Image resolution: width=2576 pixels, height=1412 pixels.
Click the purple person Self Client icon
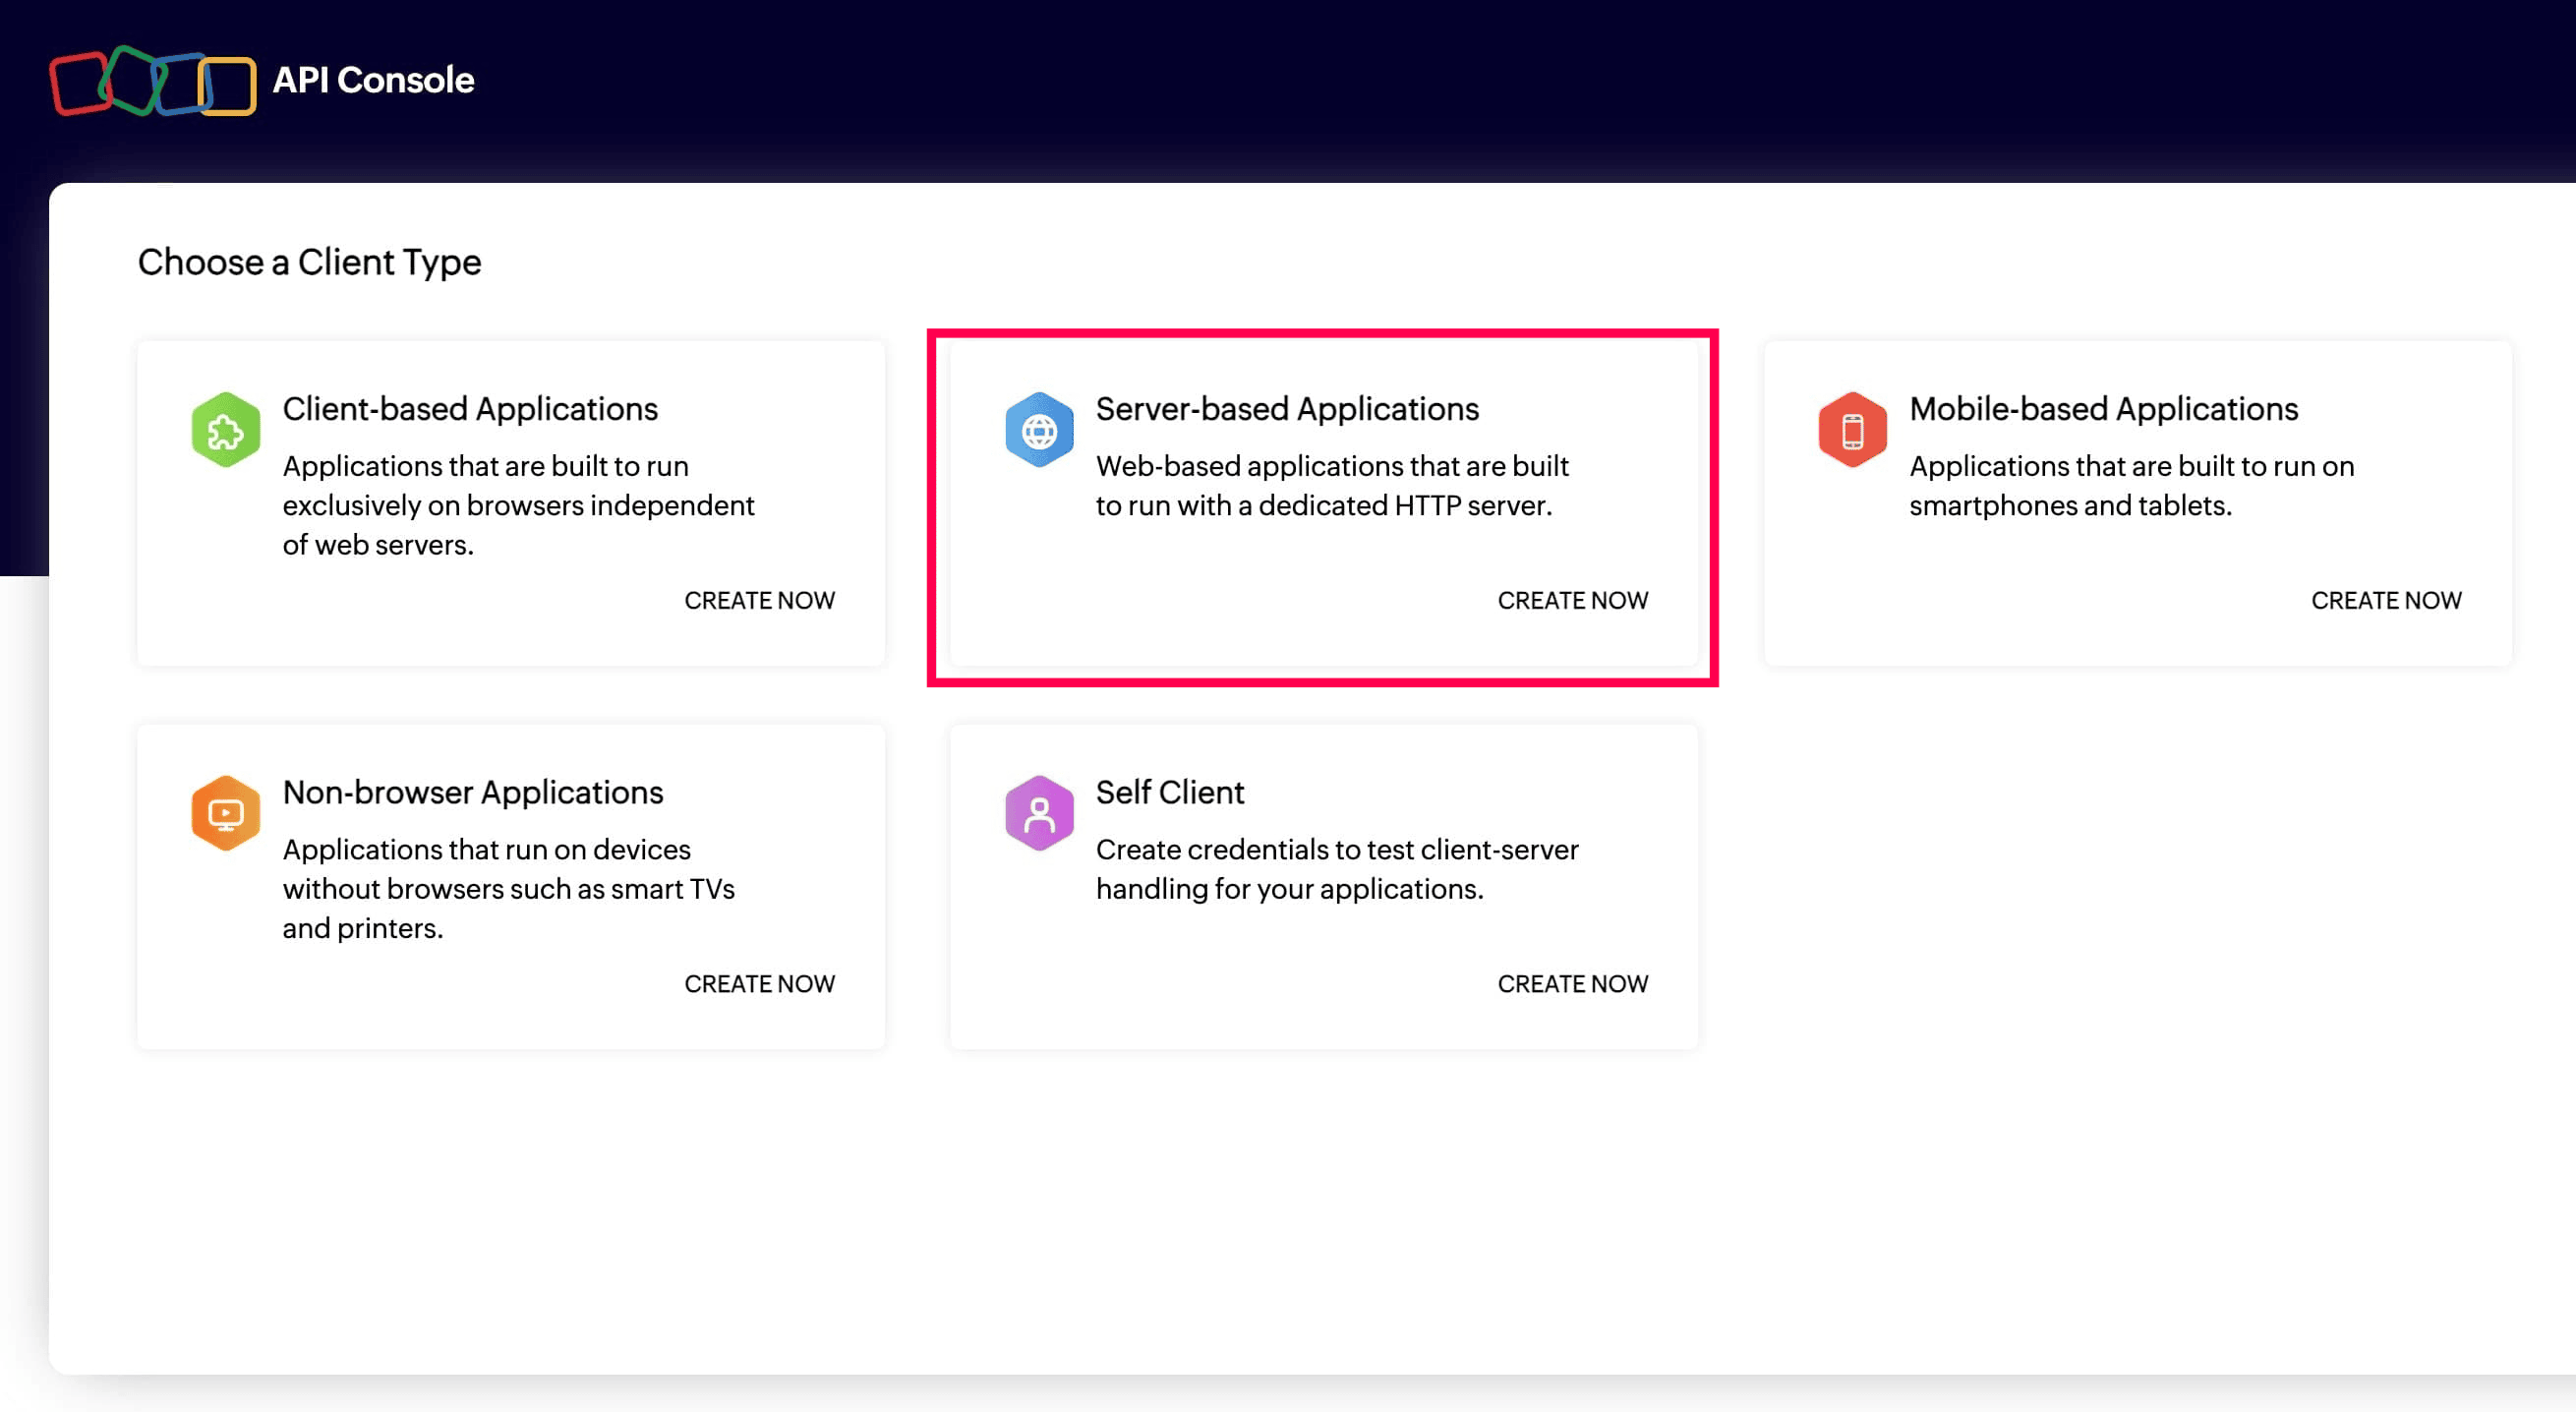(1039, 813)
